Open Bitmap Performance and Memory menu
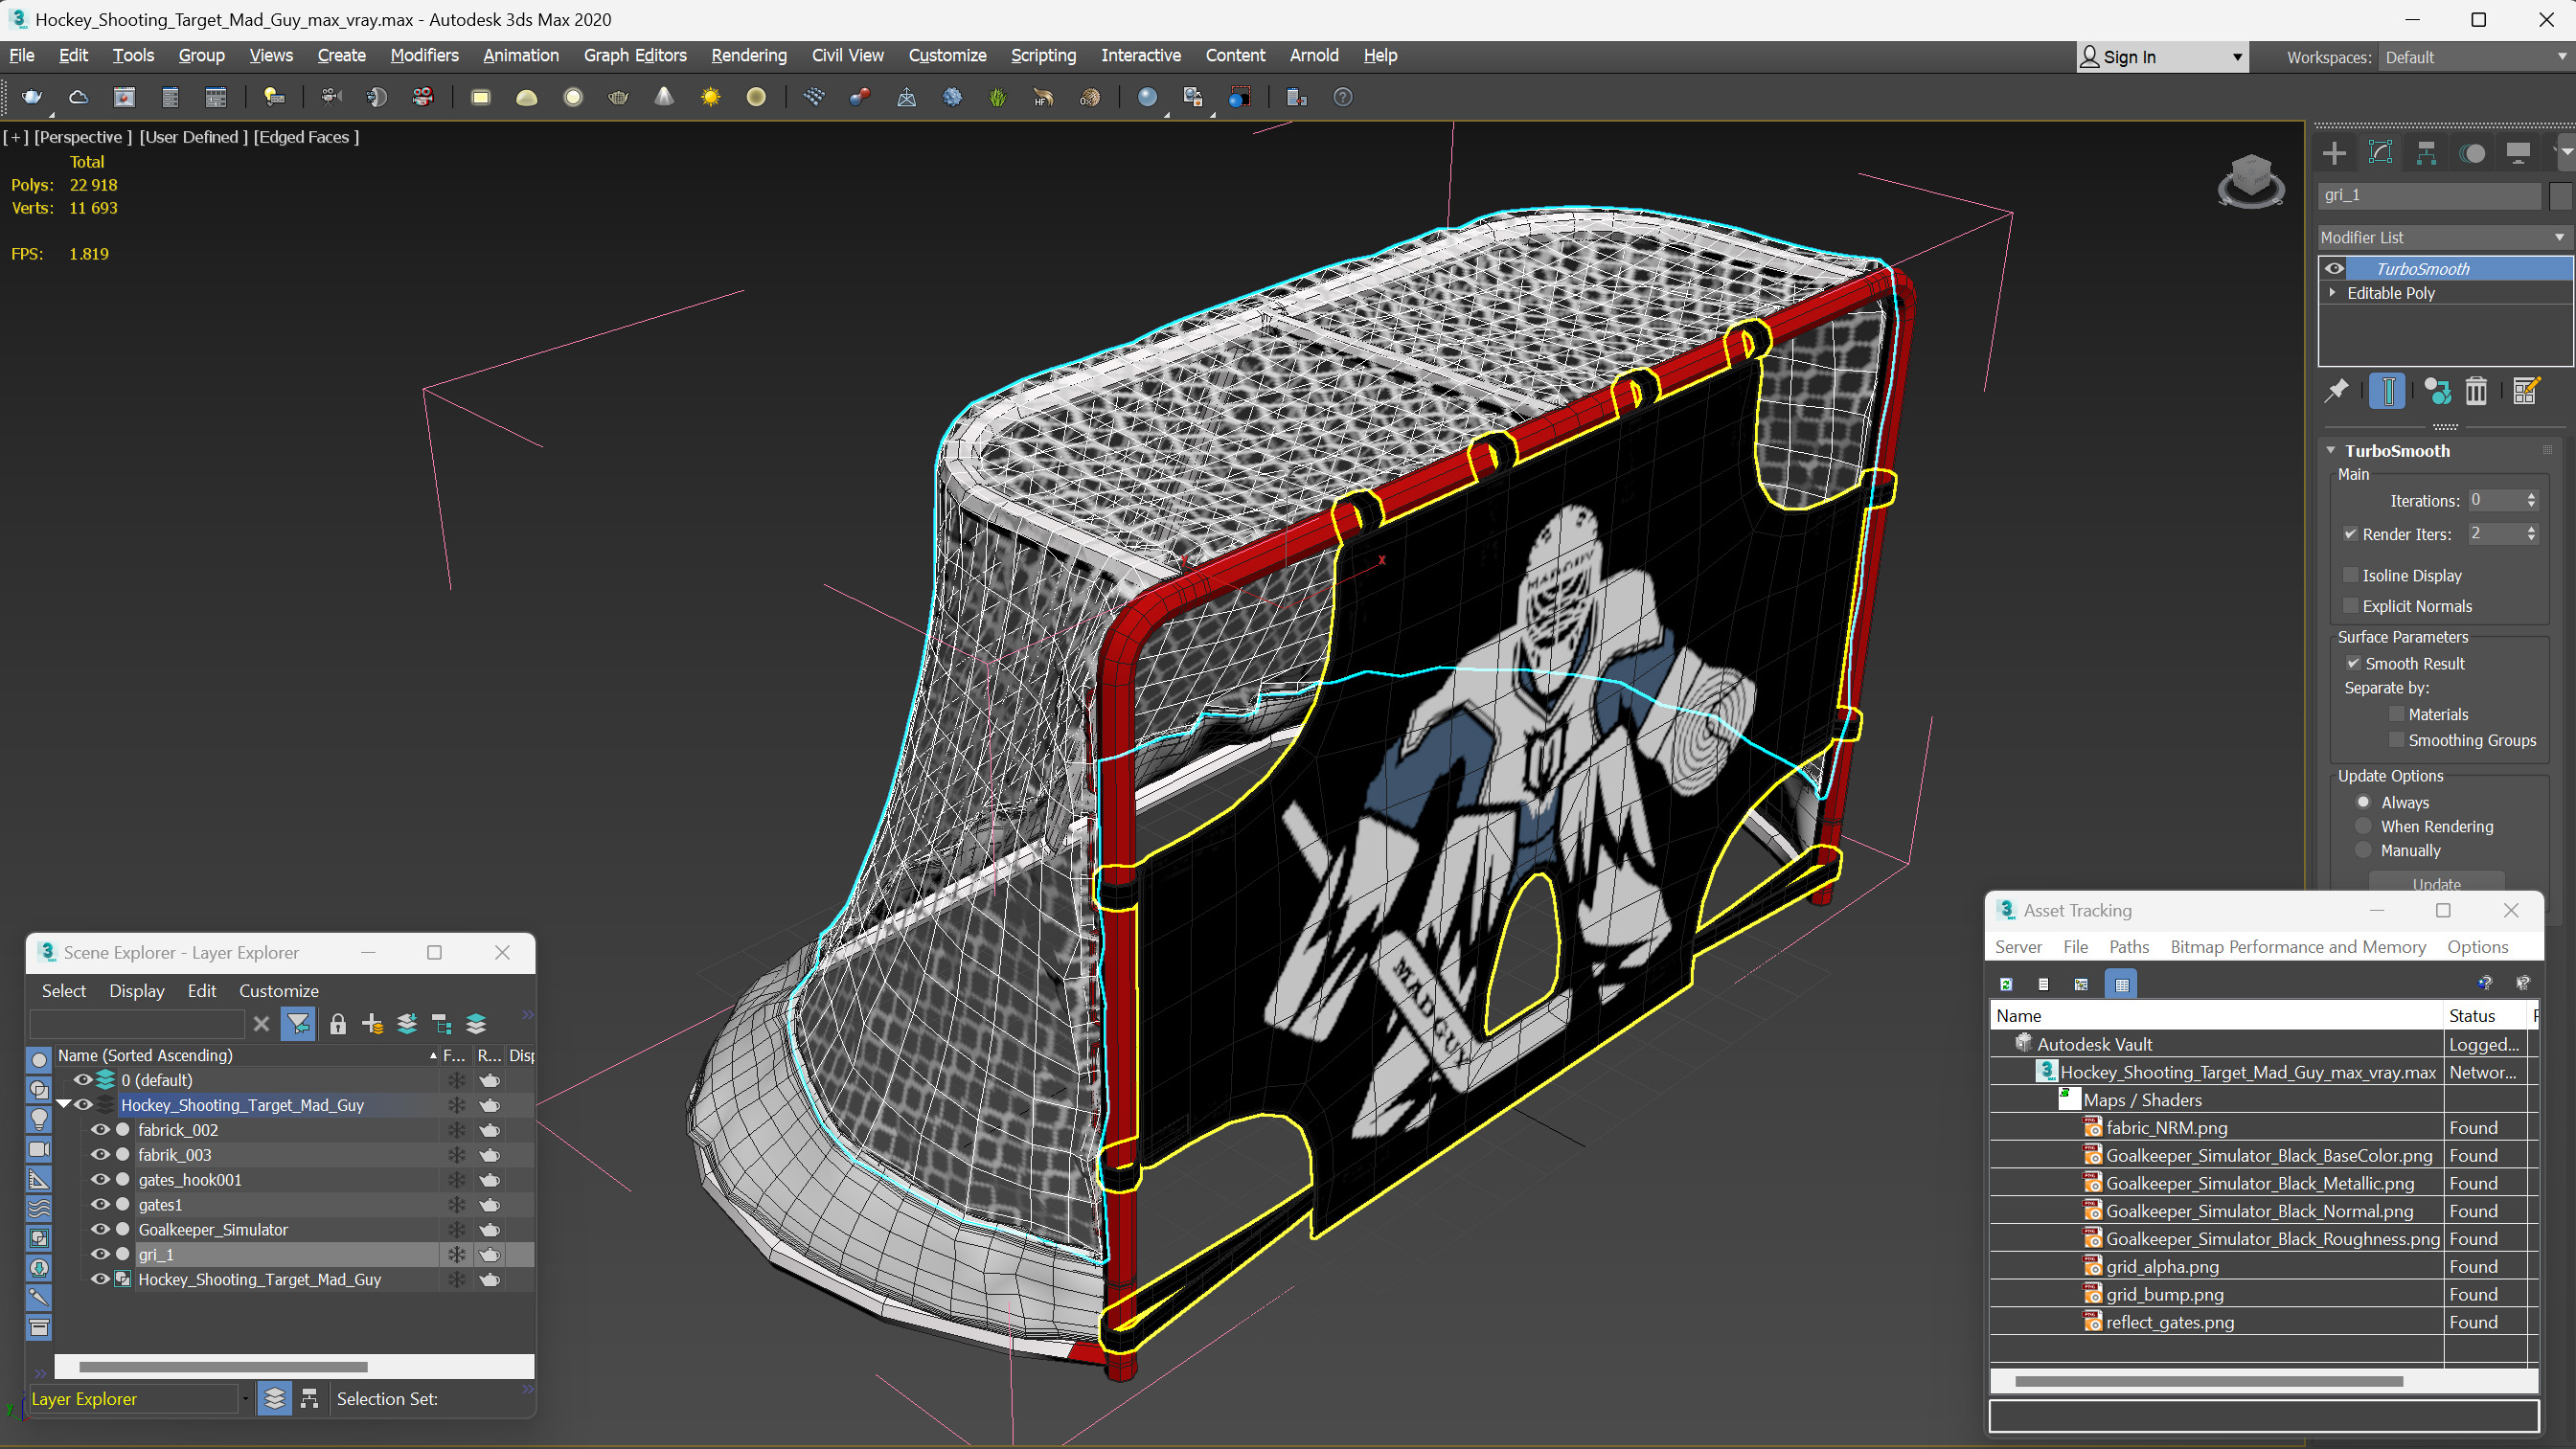 click(2298, 947)
